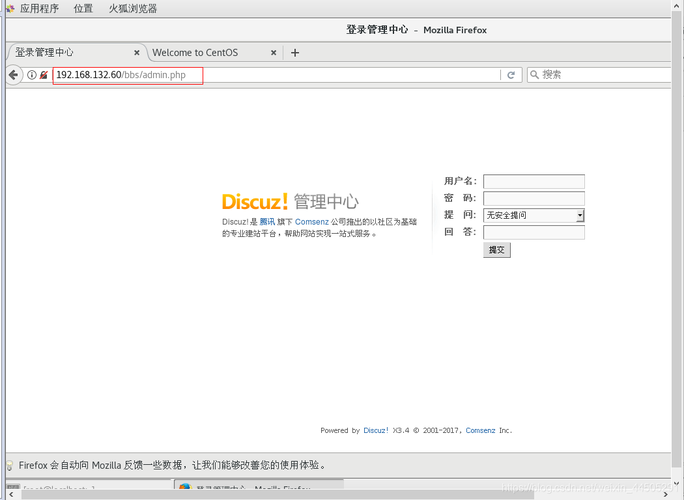Switch to Welcome to CentOS tab
The width and height of the screenshot is (684, 500).
pyautogui.click(x=195, y=53)
